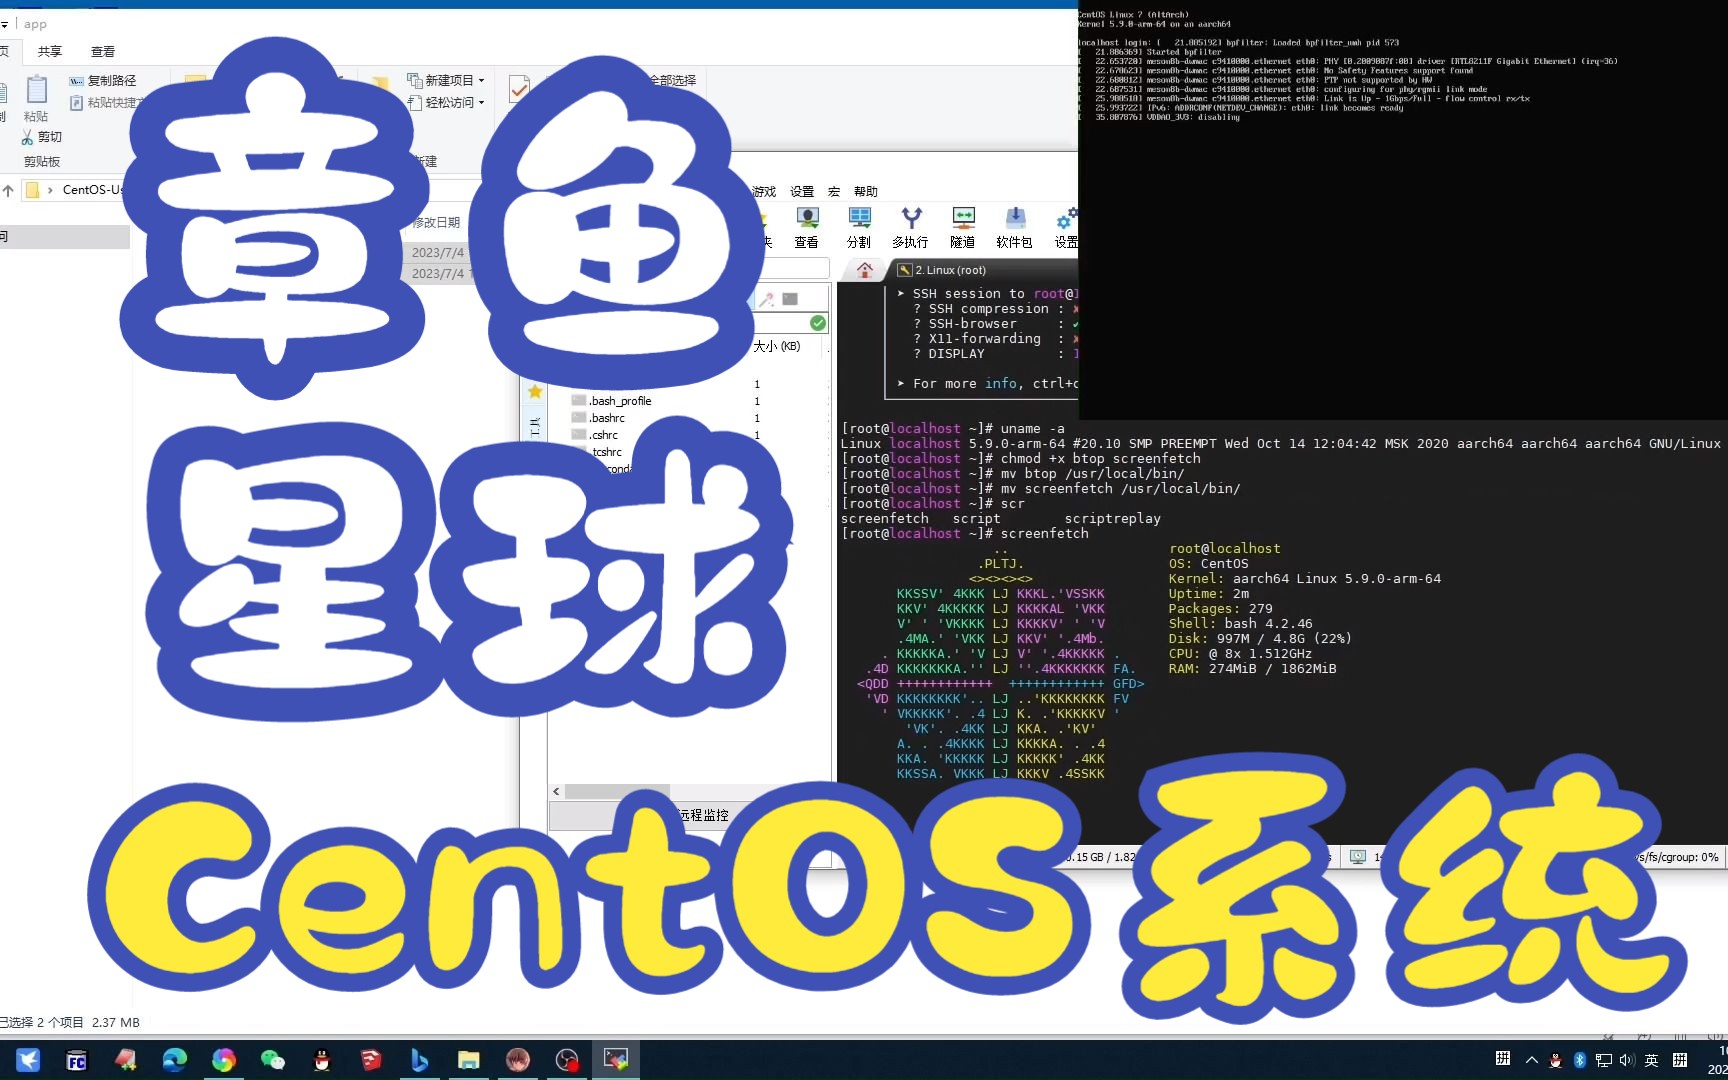
Task: Click 剪切 (Cut) in Explorer ribbon
Action: tap(42, 137)
